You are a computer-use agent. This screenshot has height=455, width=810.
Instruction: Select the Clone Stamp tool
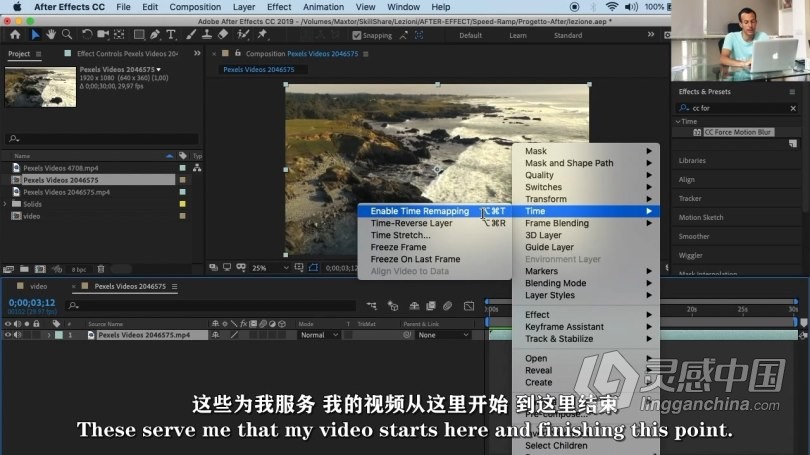coord(207,35)
